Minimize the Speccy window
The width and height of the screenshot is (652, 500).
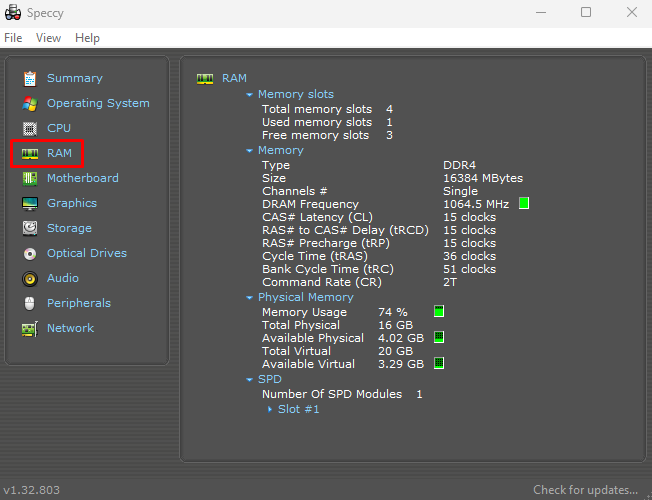coord(541,12)
